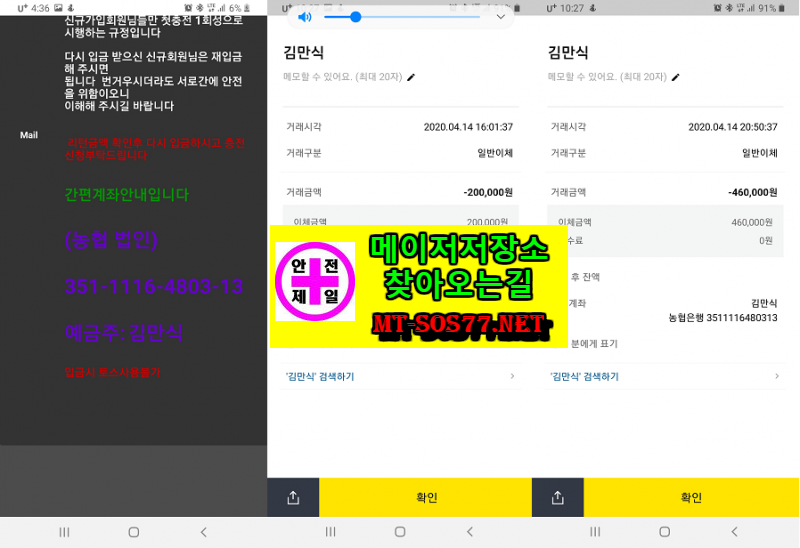Select 간편계좌안내입니다 green heading
Image resolution: width=800 pixels, height=548 pixels.
(127, 194)
